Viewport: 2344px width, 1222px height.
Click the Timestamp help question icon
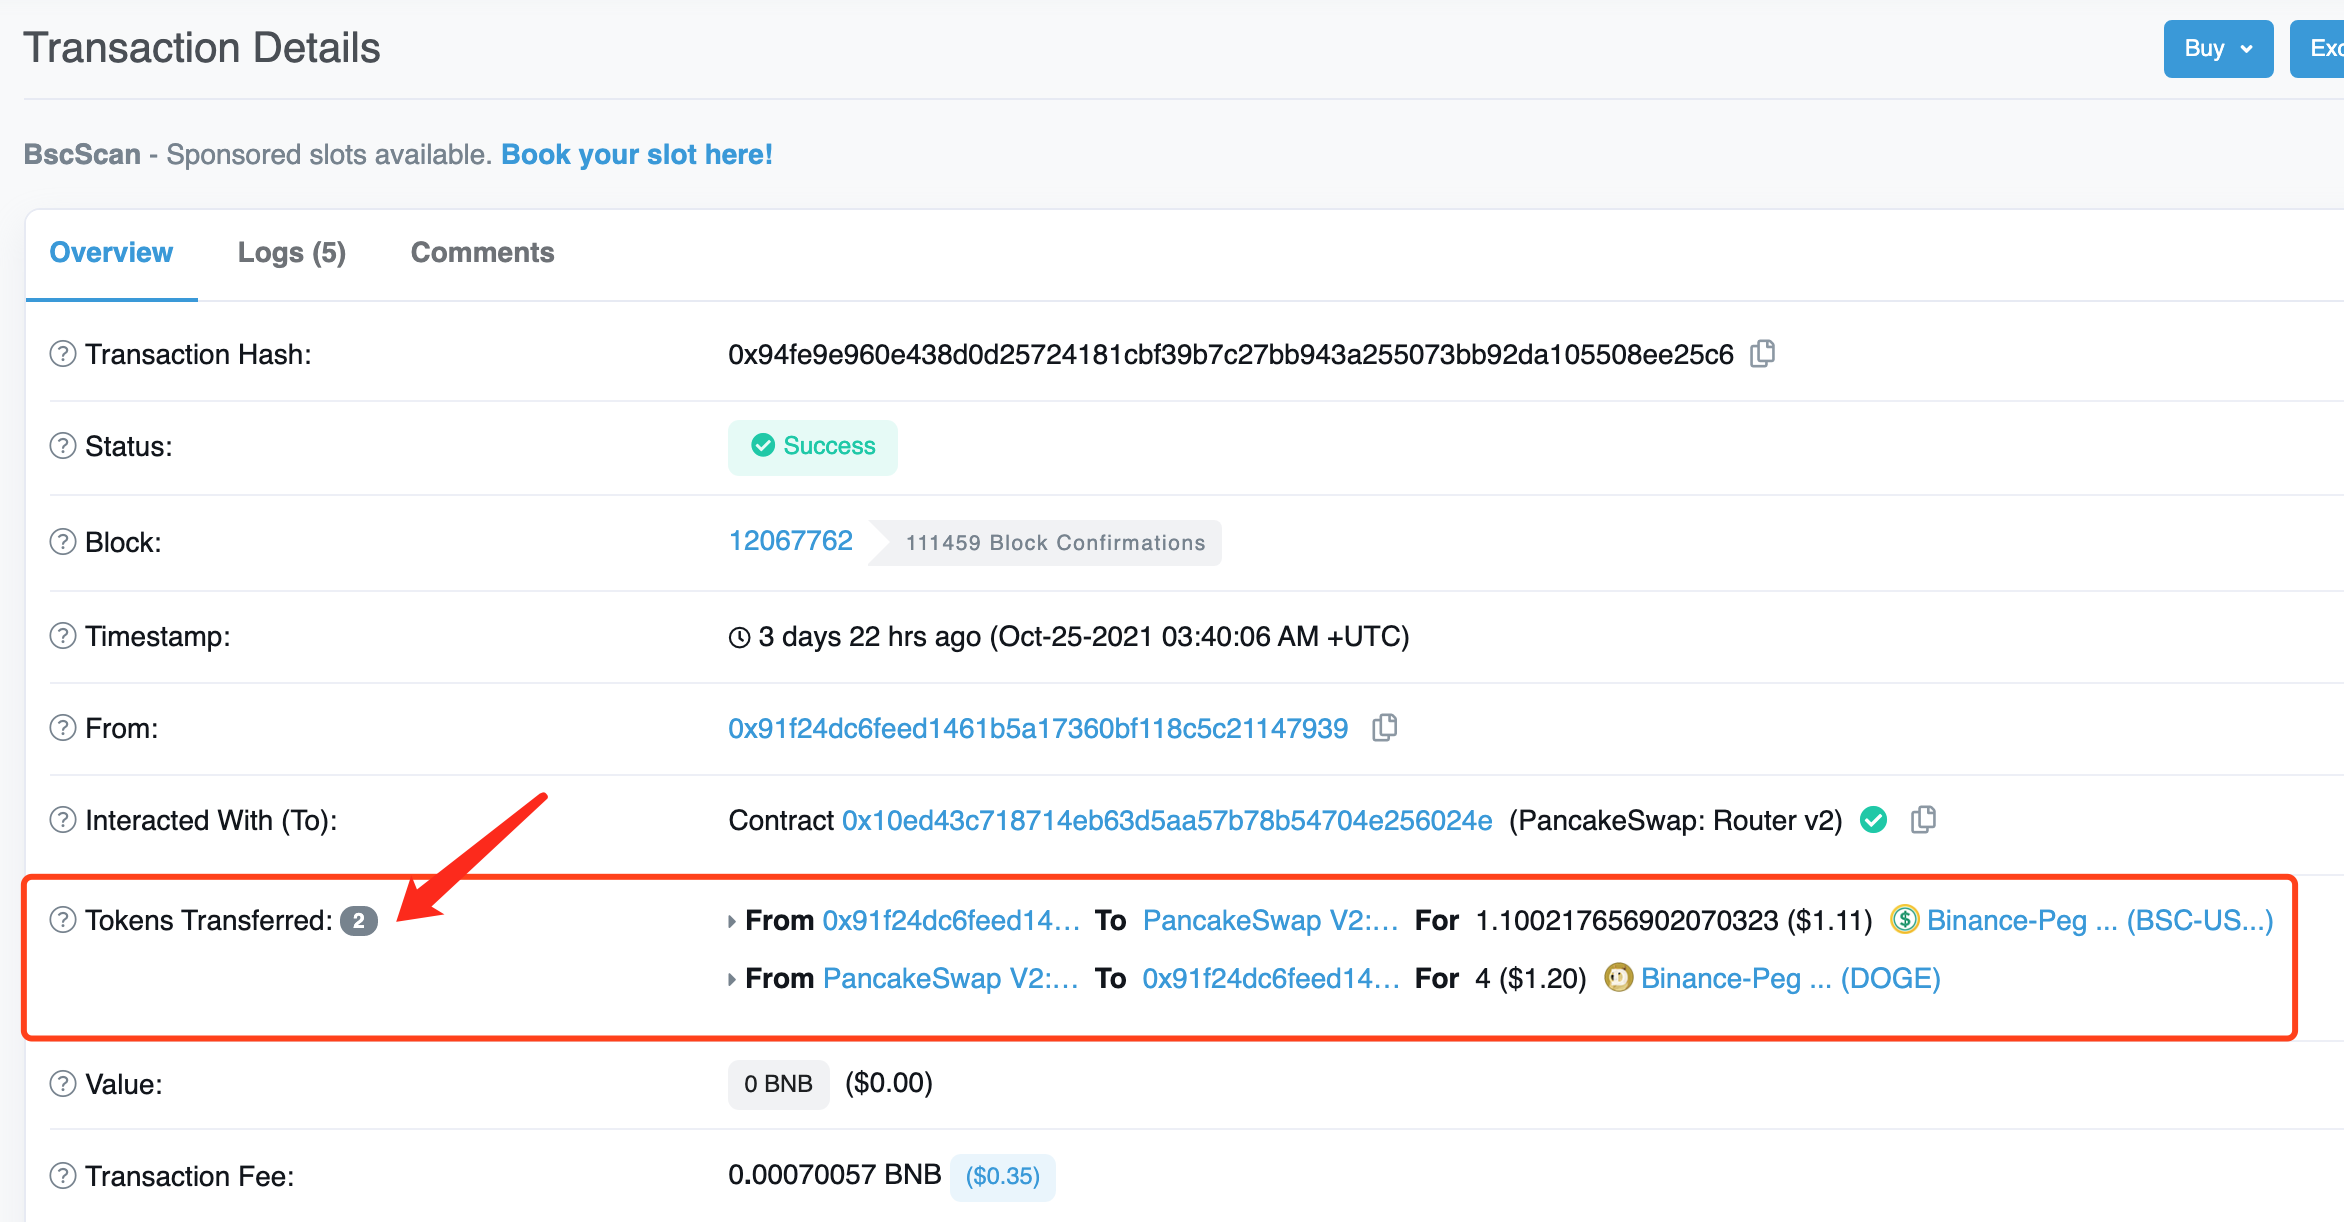tap(63, 636)
